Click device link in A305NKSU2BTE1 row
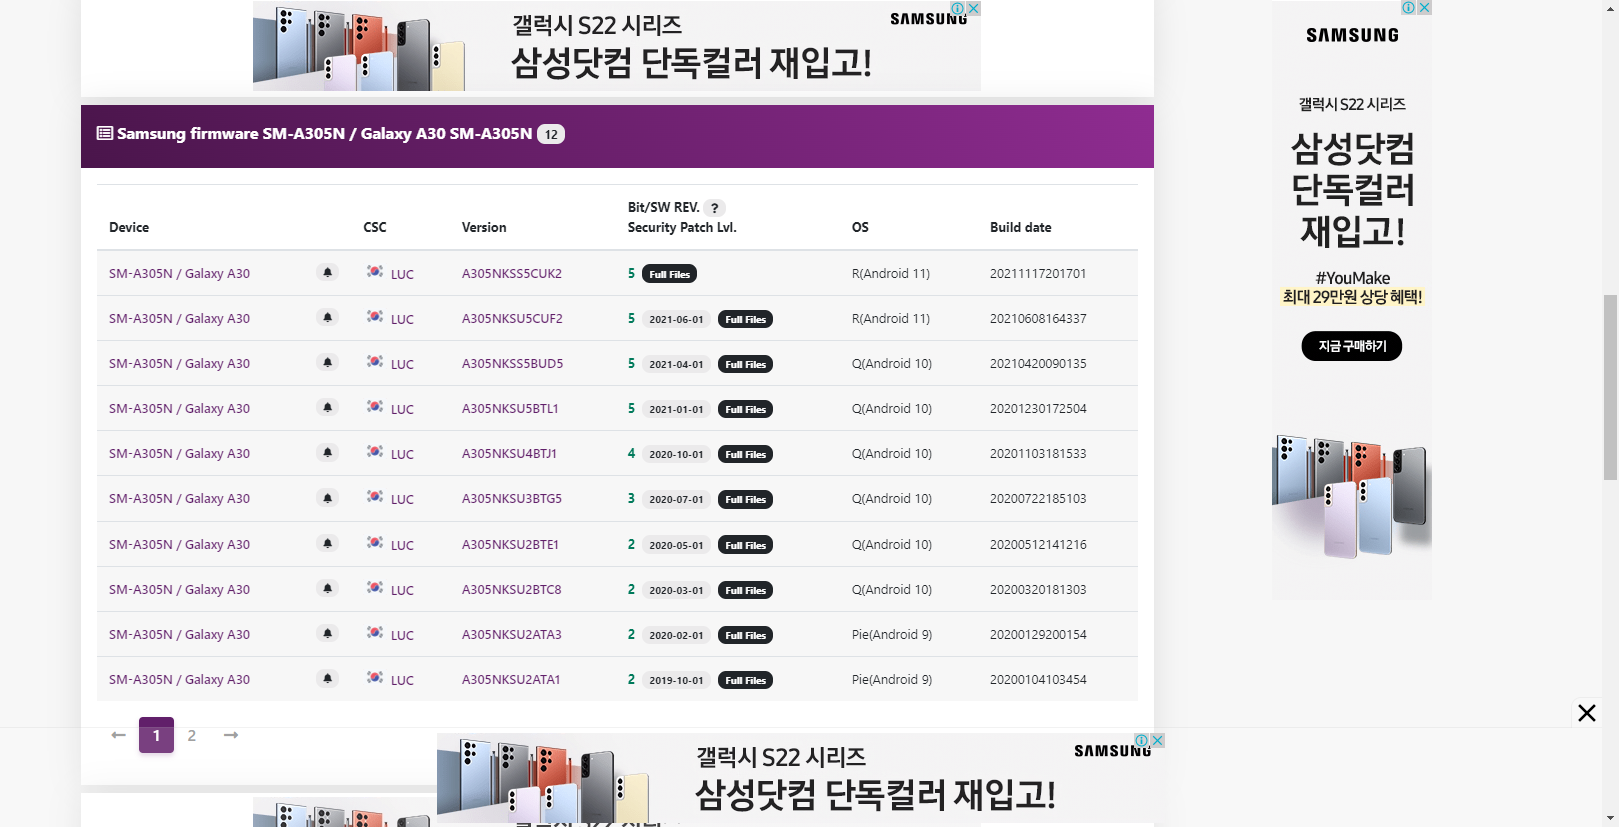1619x827 pixels. (x=179, y=544)
